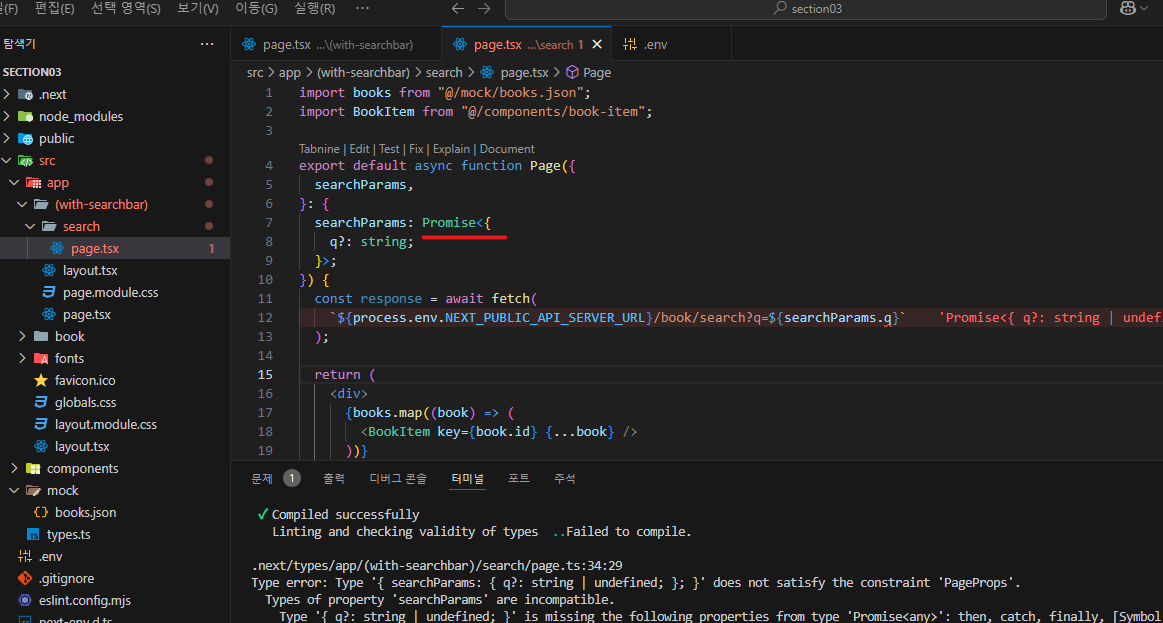The width and height of the screenshot is (1163, 623).
Task: Open the 선택 영역(S) menu
Action: 126,9
